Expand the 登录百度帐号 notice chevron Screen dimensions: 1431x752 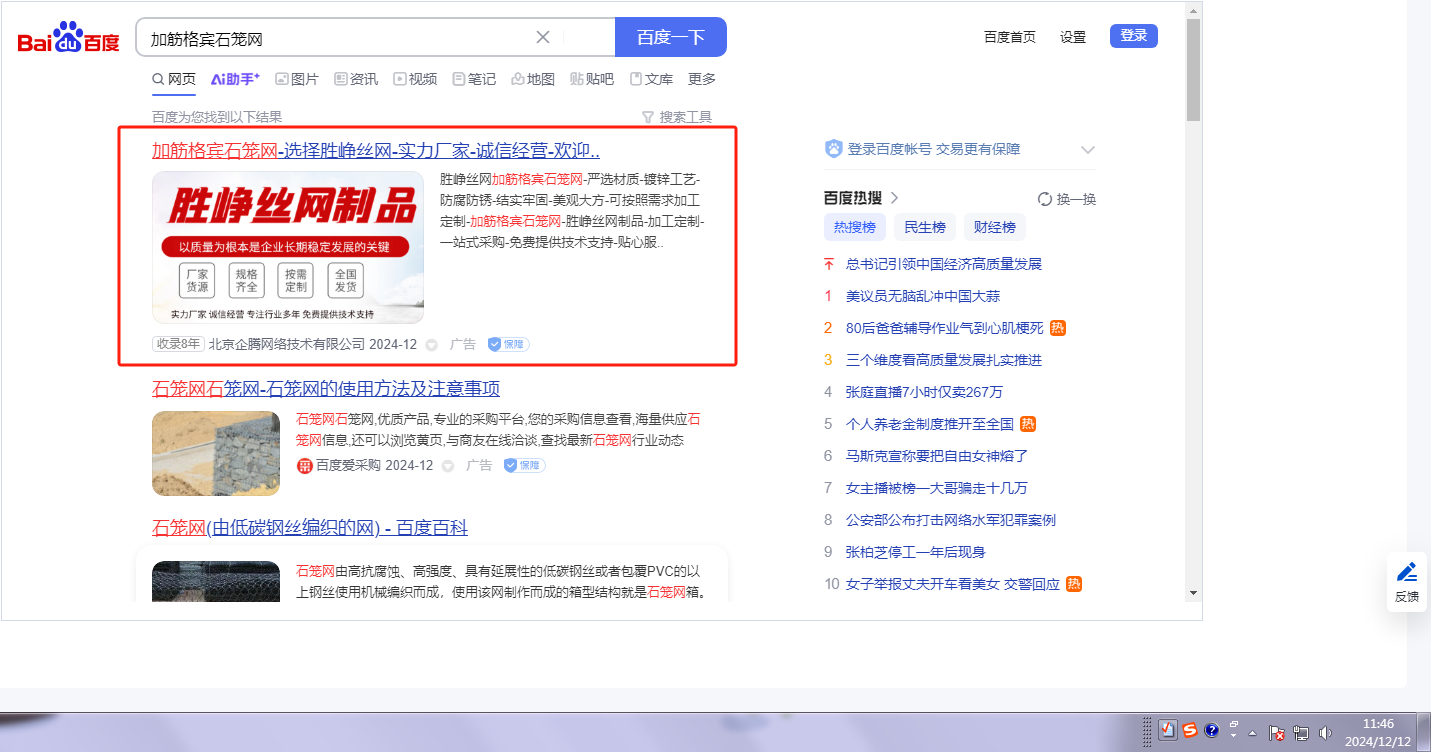1088,150
